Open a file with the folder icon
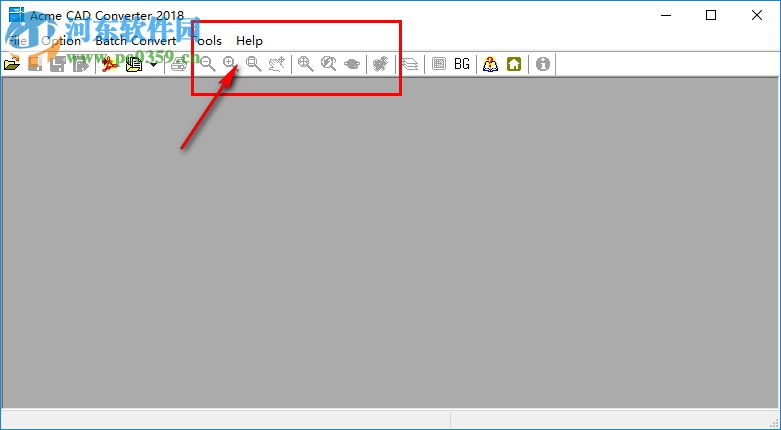781x430 pixels. click(11, 64)
